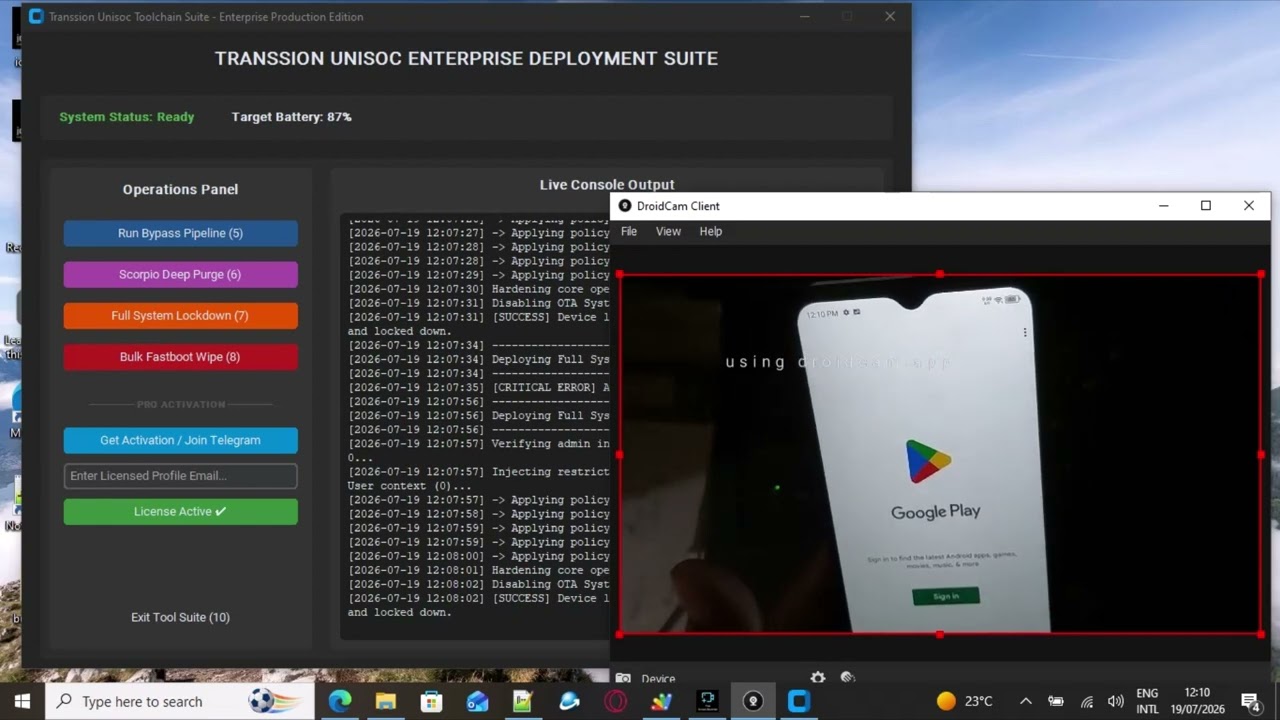Click the System Status: Ready text
The width and height of the screenshot is (1280, 720).
pyautogui.click(x=127, y=117)
